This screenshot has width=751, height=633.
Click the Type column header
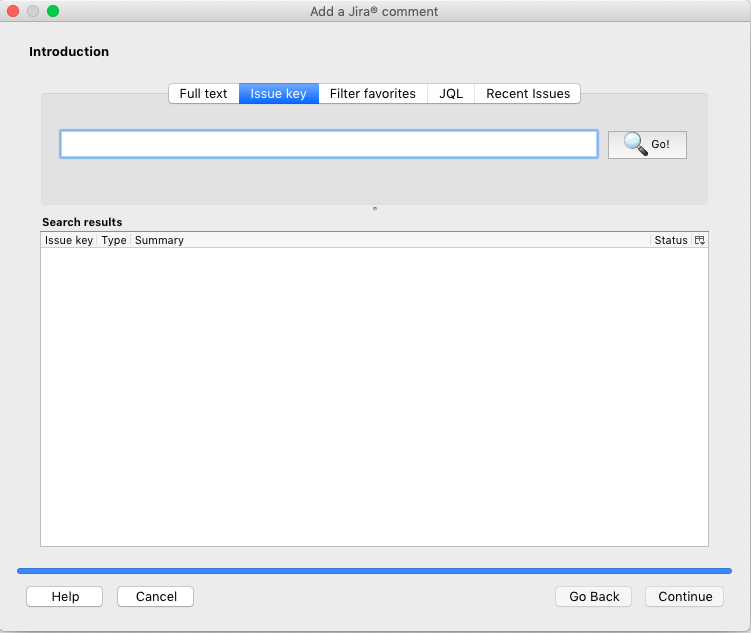114,240
